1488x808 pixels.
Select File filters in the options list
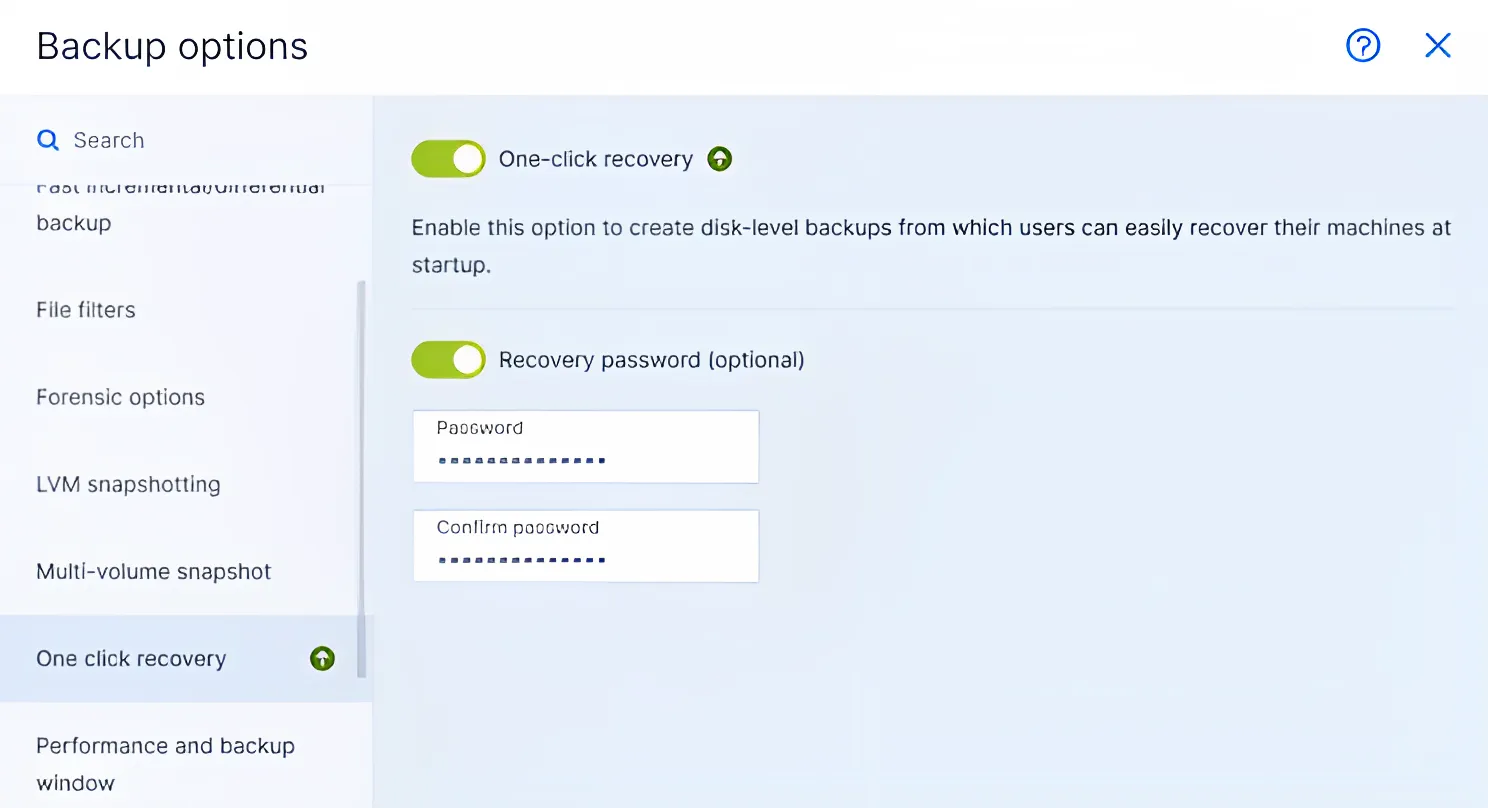(x=85, y=309)
